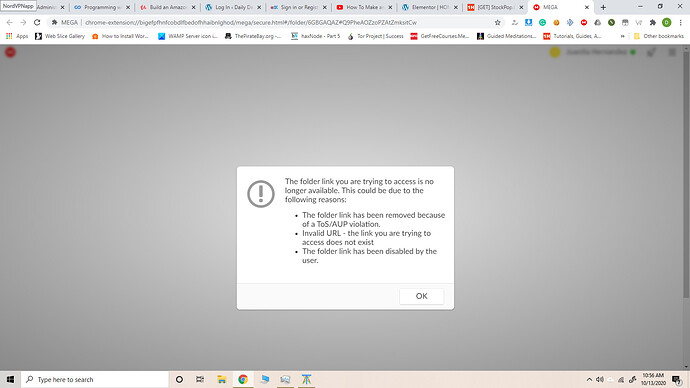Open the haxNode - Part 5 bookmark
Viewport: 690px width, 388px height.
tap(316, 36)
